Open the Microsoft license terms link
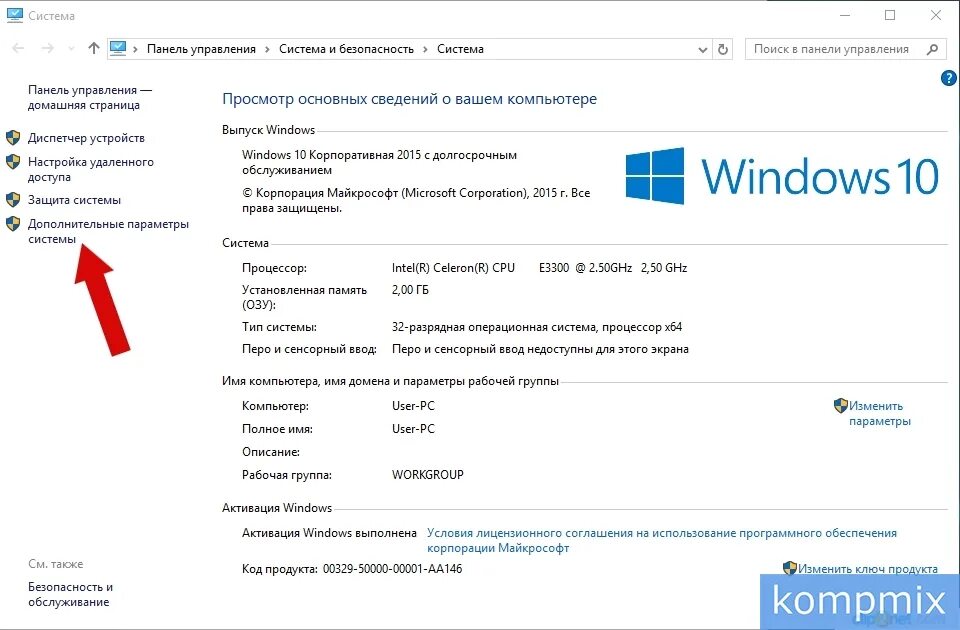This screenshot has width=960, height=630. 662,541
